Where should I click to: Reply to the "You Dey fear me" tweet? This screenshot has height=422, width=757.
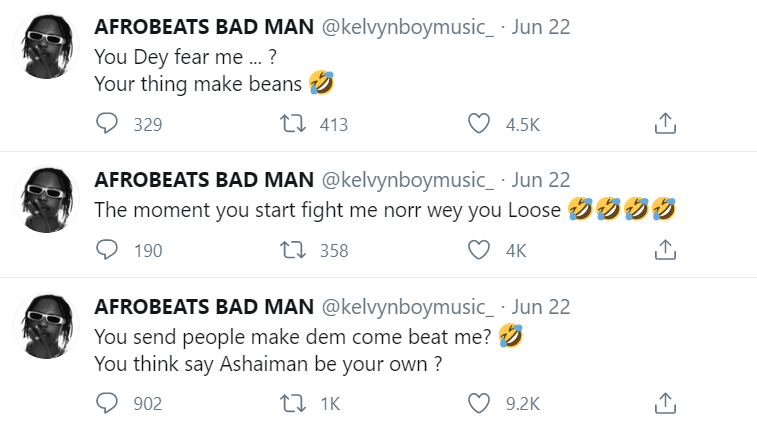[x=107, y=124]
